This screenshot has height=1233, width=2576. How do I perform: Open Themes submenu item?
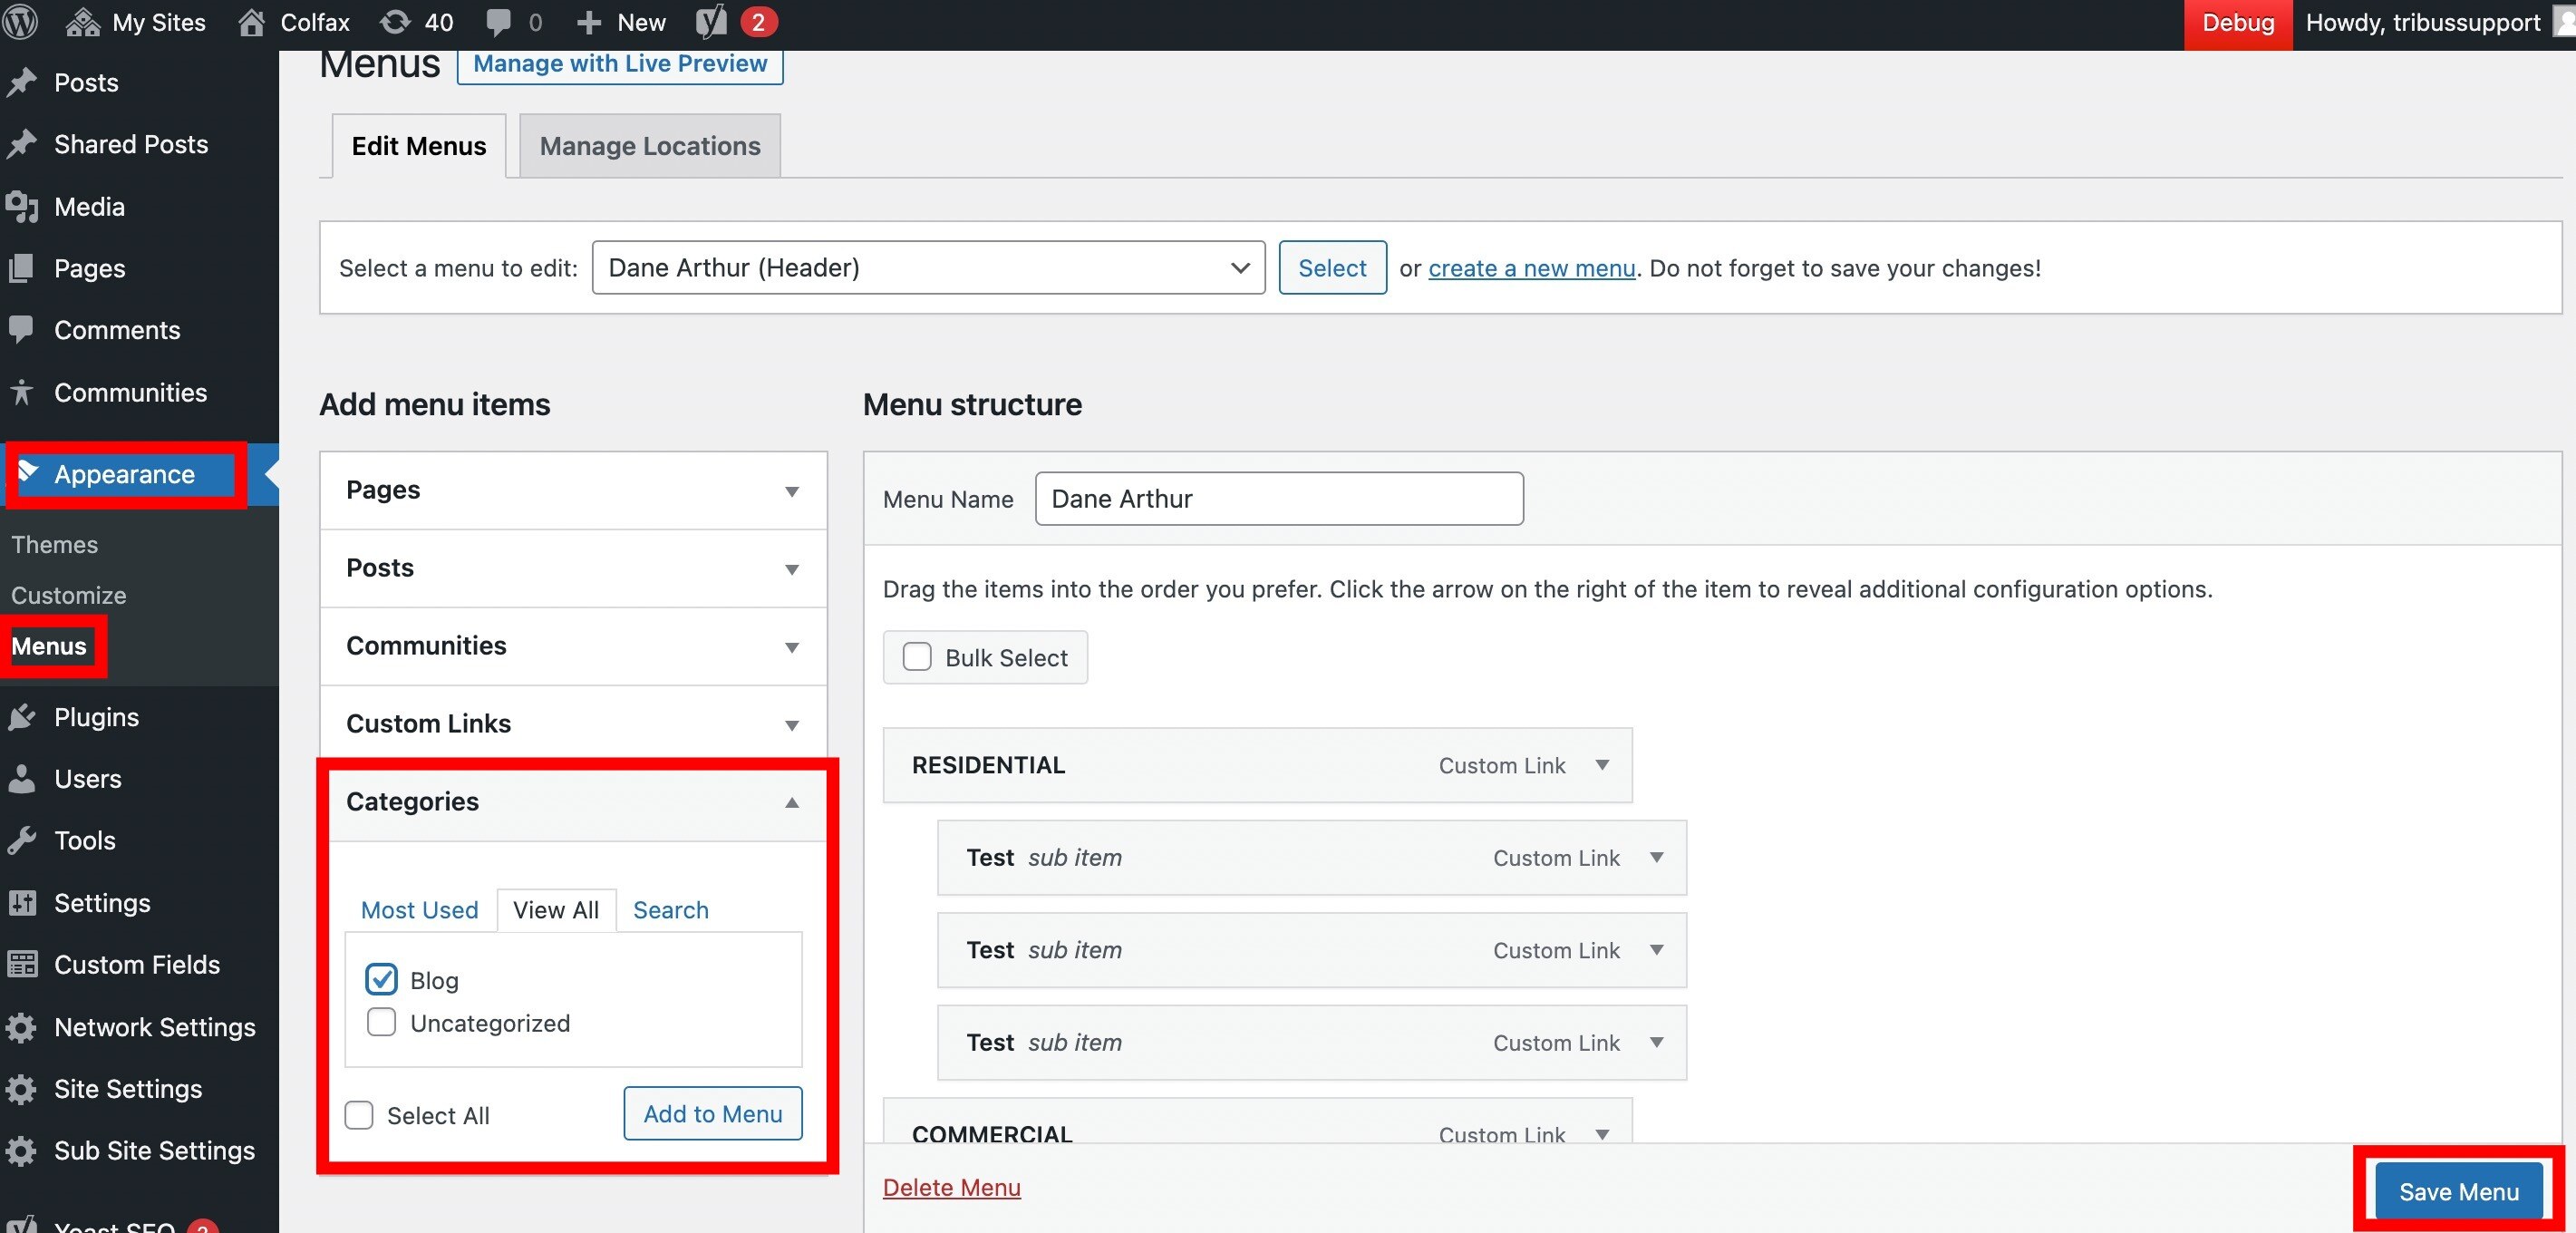pos(55,544)
